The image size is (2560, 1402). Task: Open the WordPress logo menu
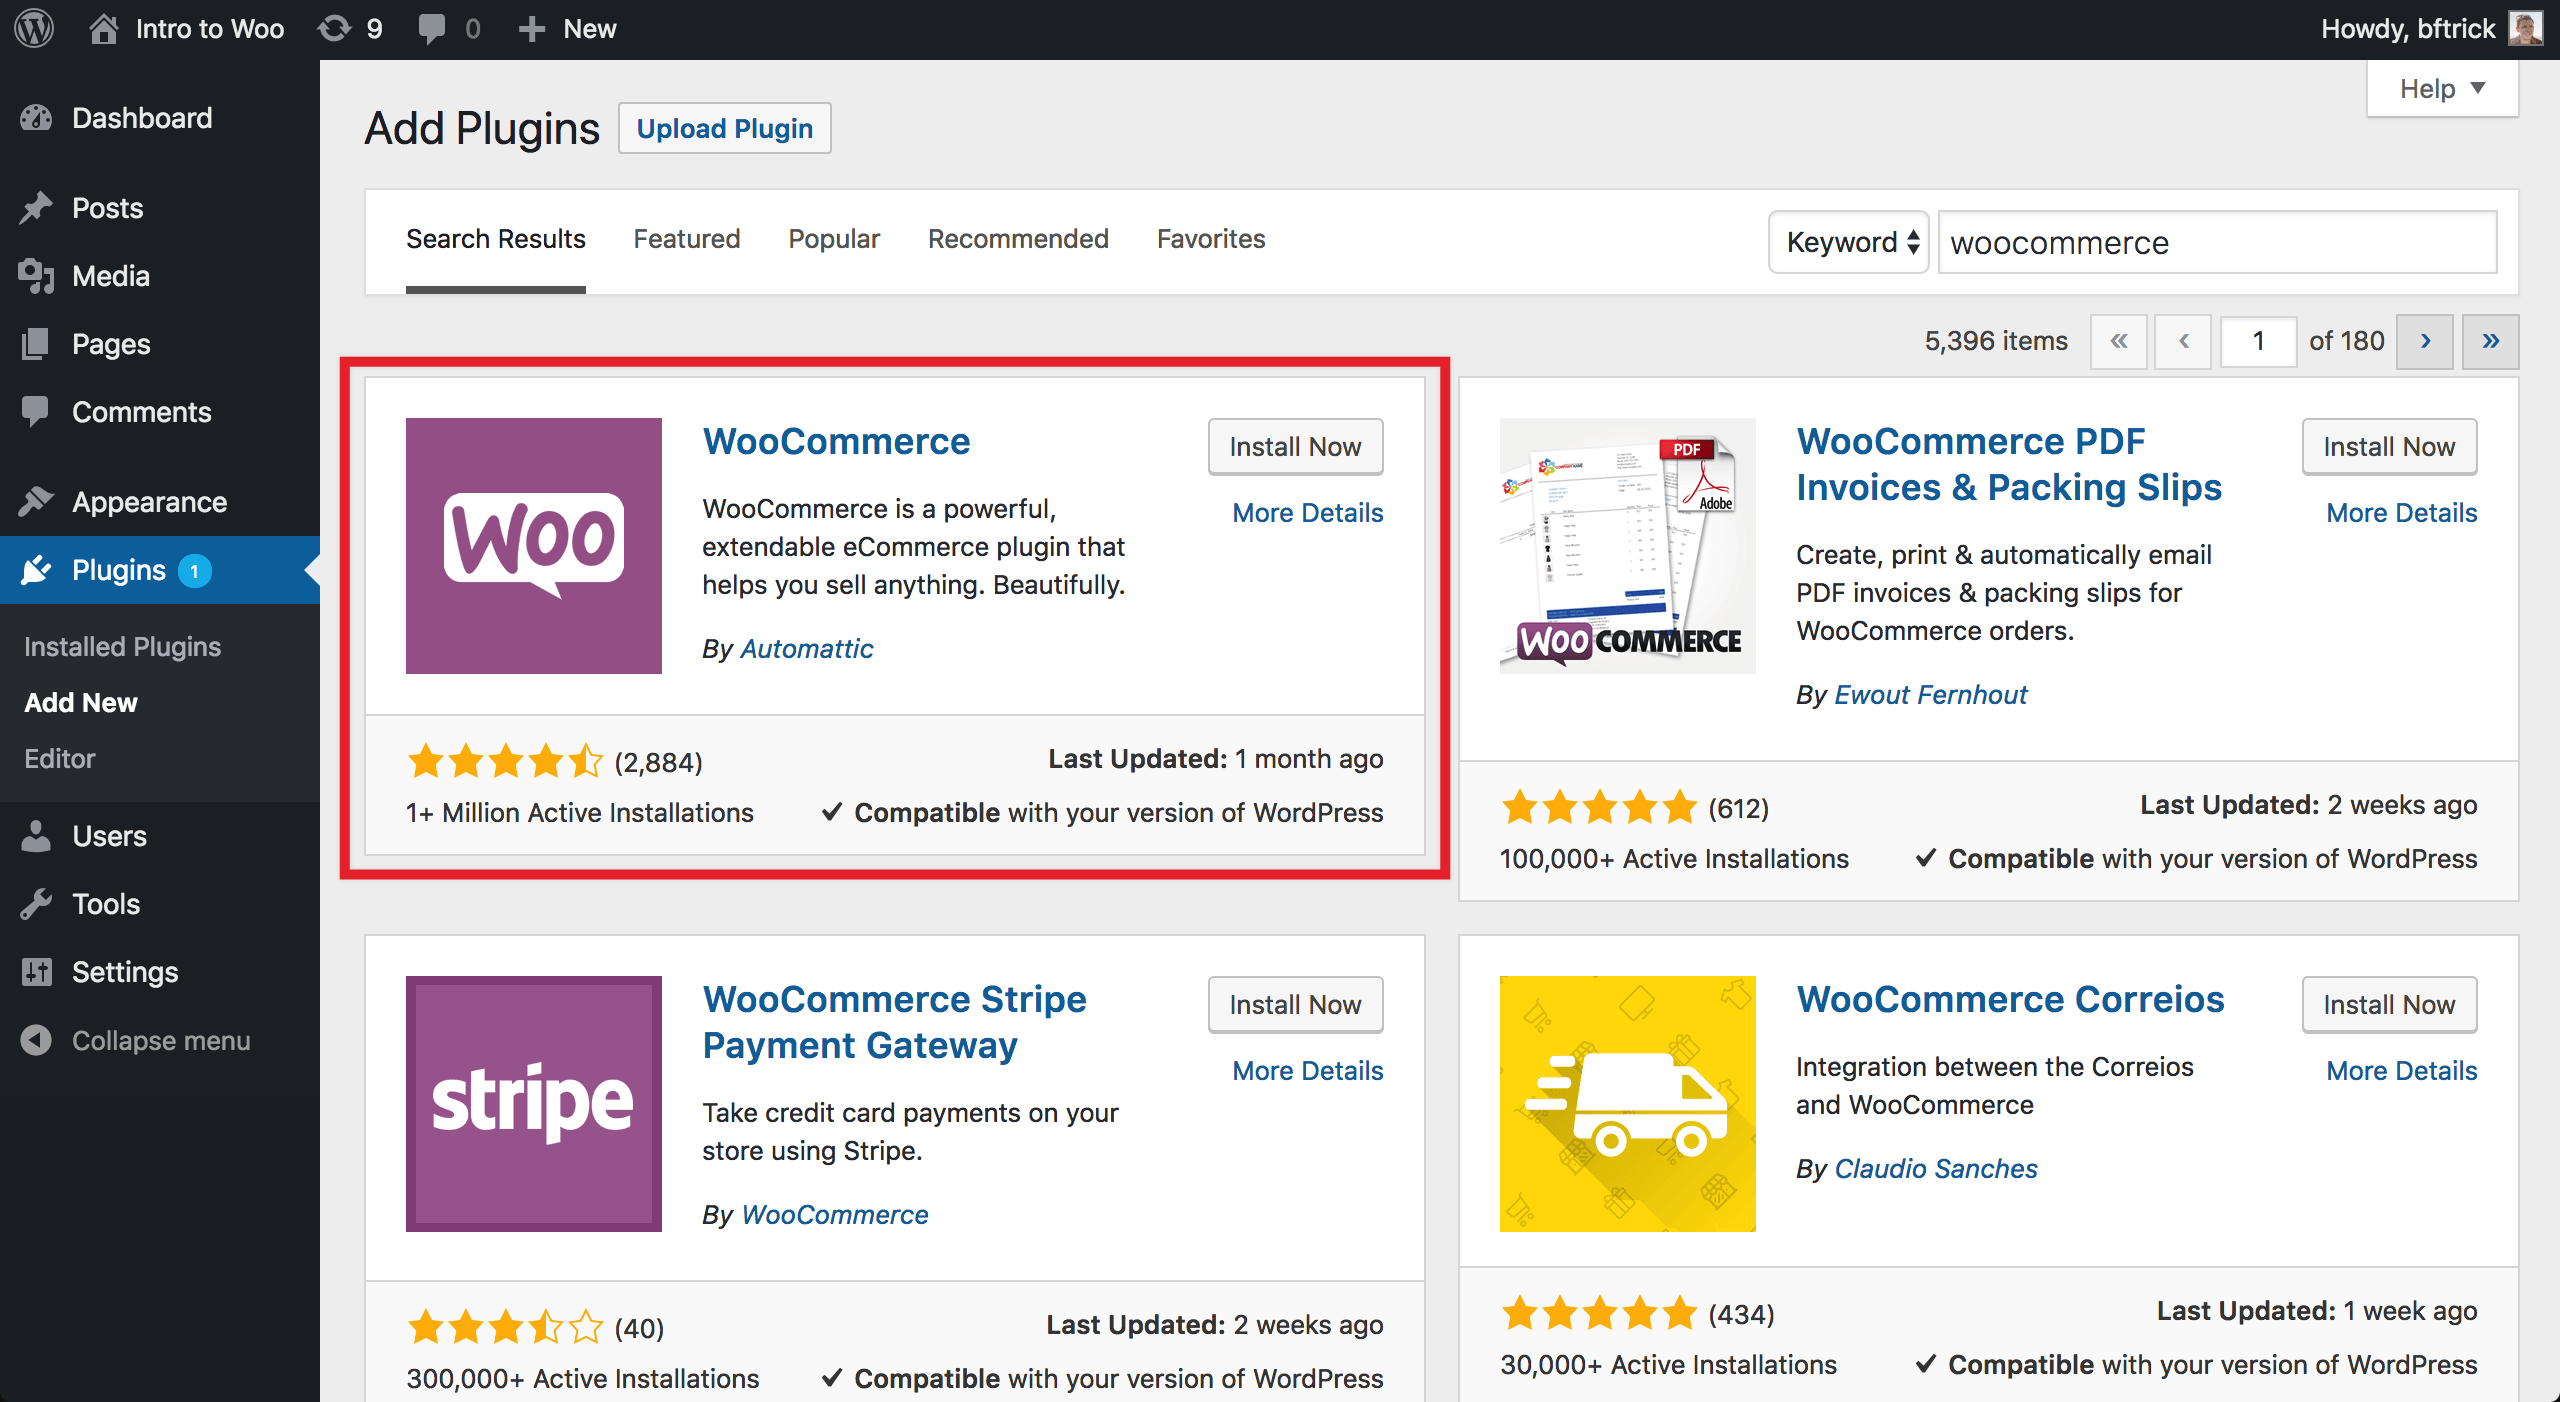click(x=33, y=28)
